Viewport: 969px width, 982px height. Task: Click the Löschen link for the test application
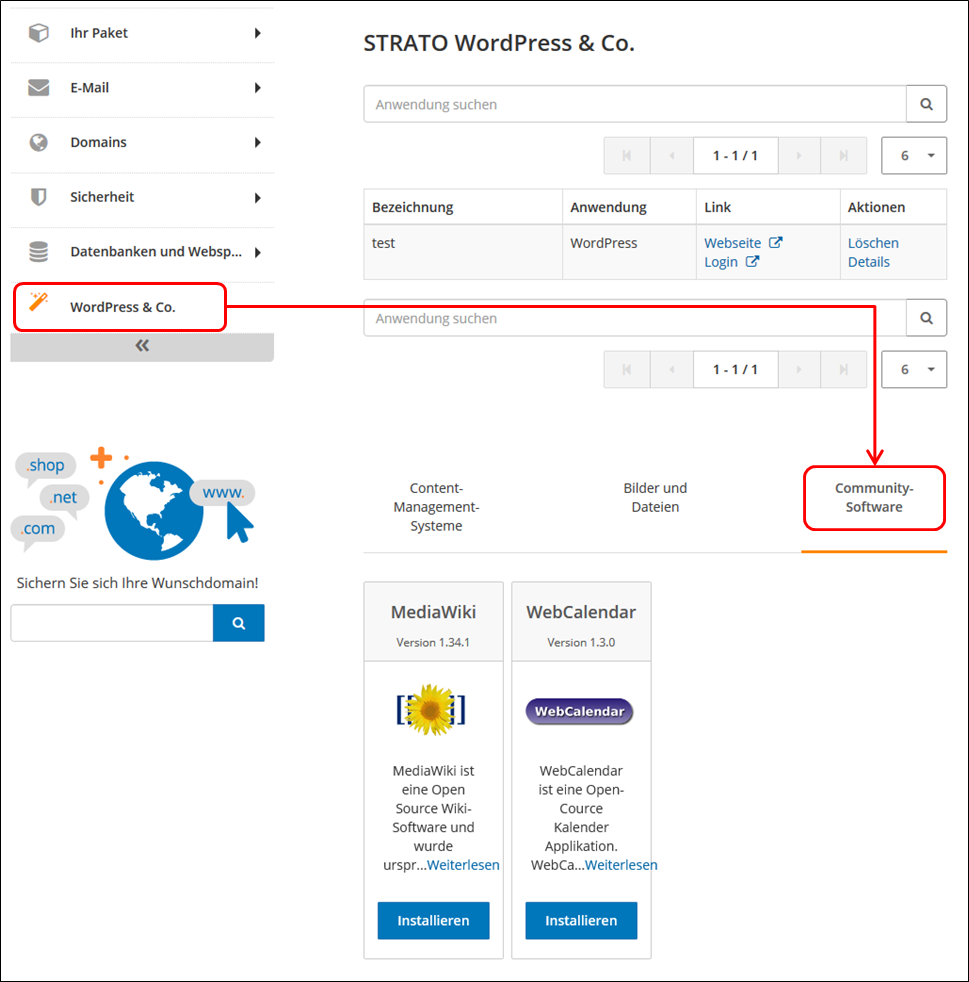[872, 242]
